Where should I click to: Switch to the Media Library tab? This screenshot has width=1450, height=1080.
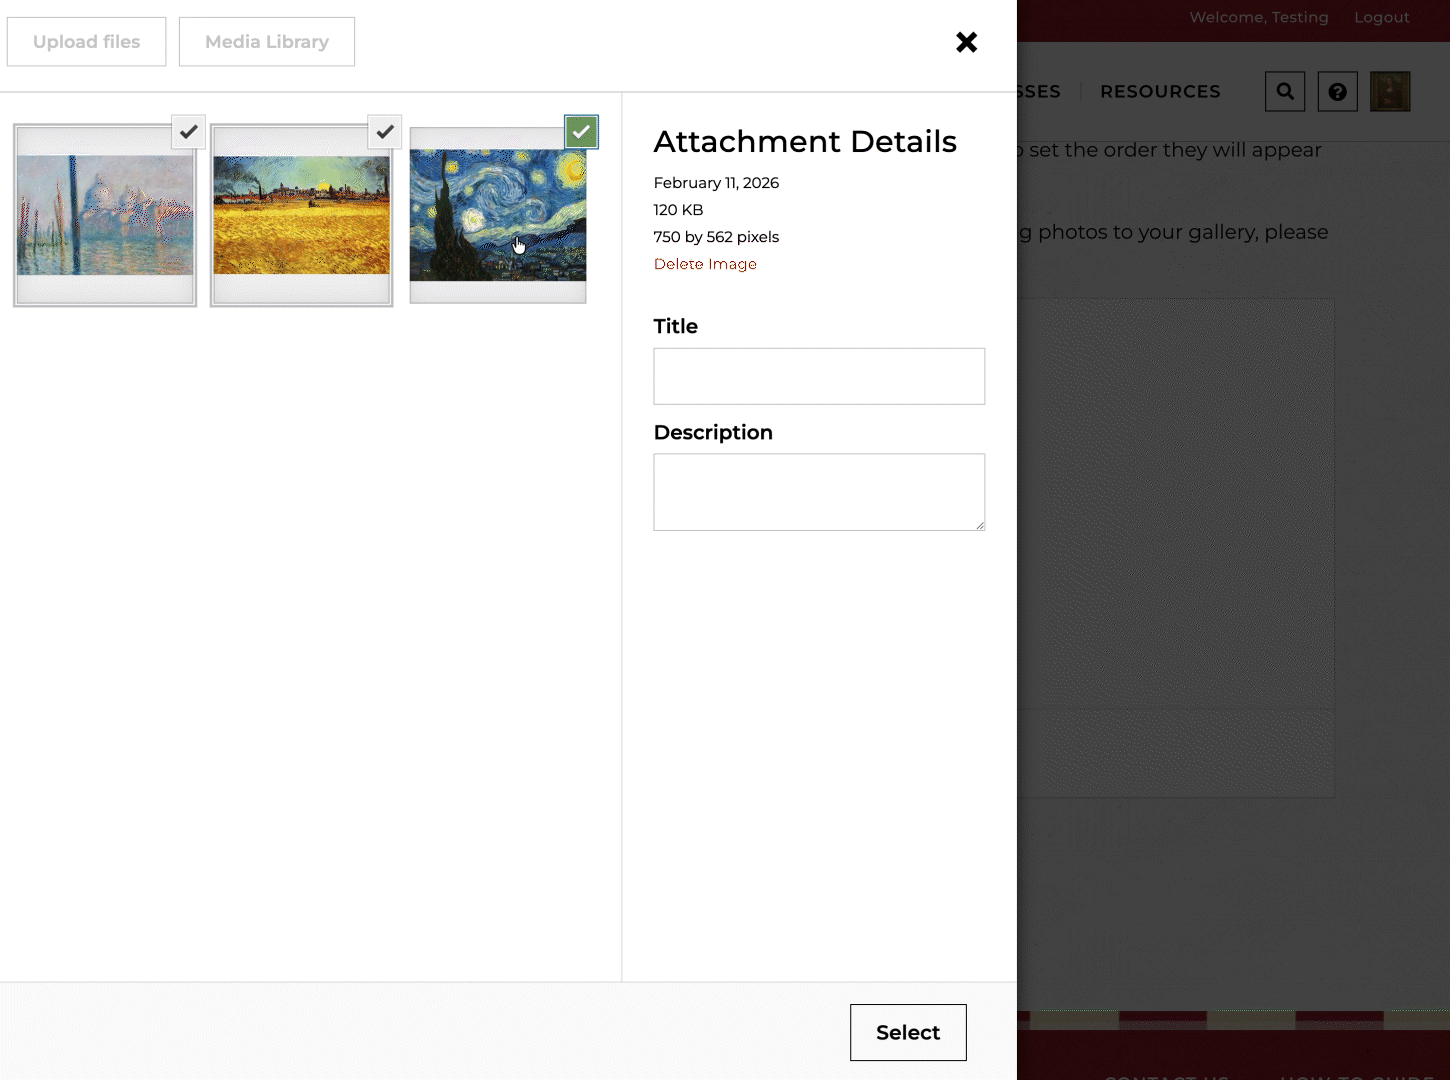coord(267,42)
